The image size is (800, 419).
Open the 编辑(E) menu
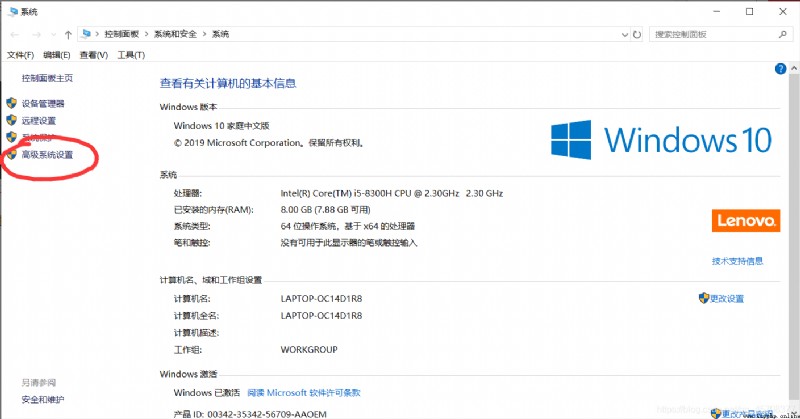click(x=57, y=55)
